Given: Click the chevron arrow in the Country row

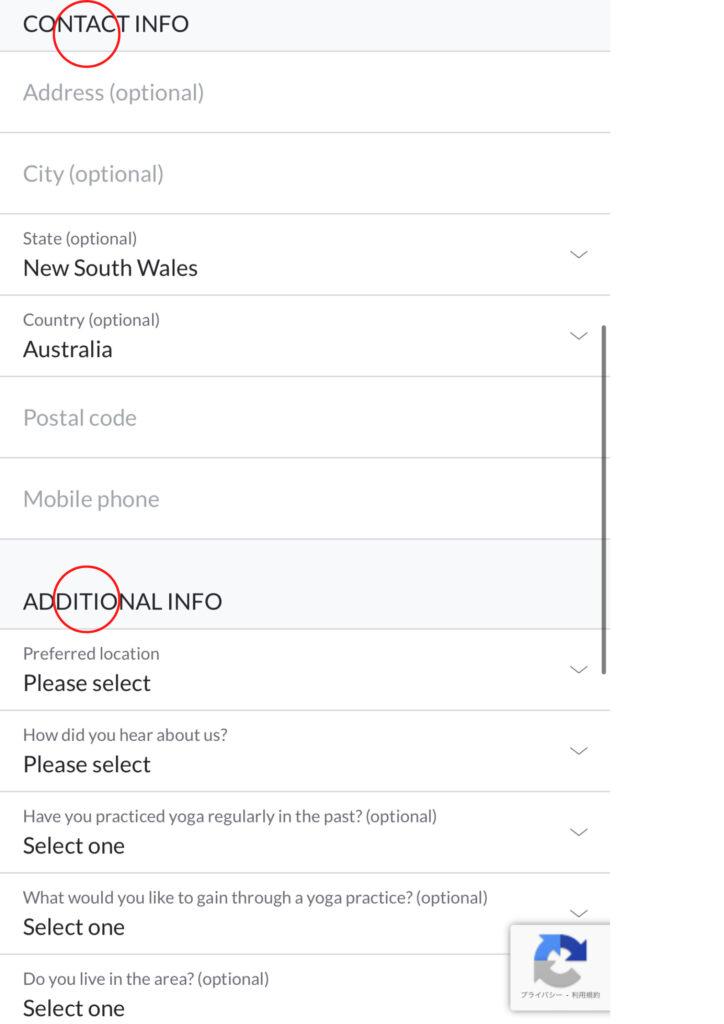Looking at the screenshot, I should (578, 336).
